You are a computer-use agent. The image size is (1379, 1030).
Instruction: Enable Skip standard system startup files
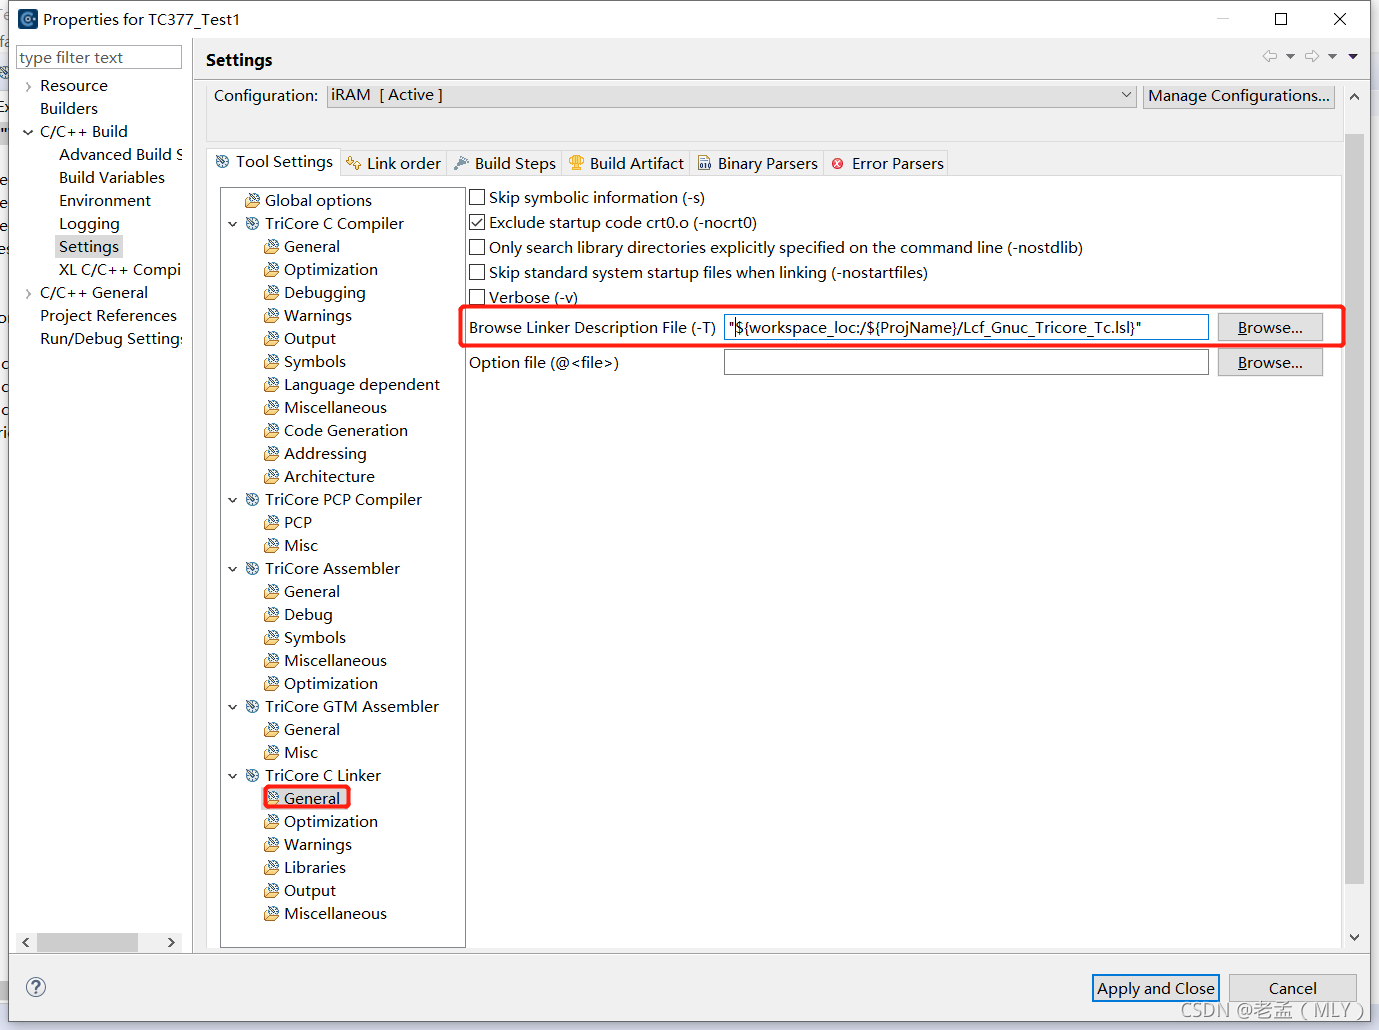click(477, 272)
